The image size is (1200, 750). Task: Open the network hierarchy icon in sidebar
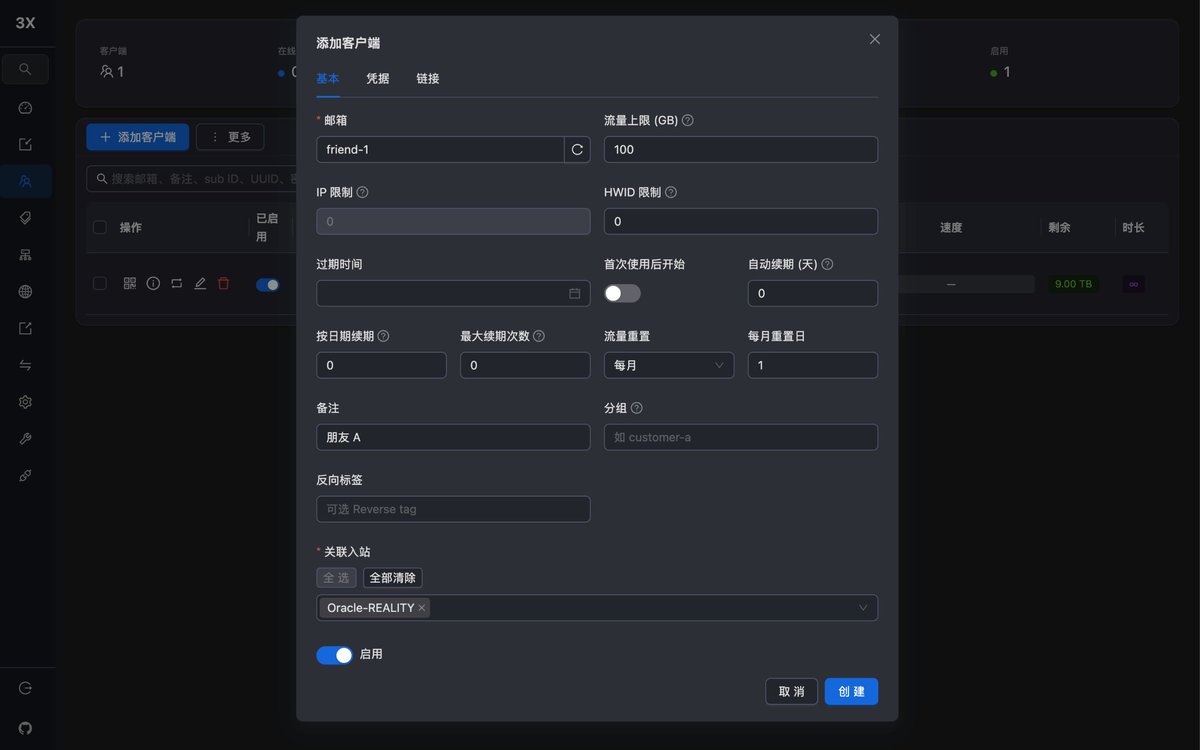[x=25, y=255]
